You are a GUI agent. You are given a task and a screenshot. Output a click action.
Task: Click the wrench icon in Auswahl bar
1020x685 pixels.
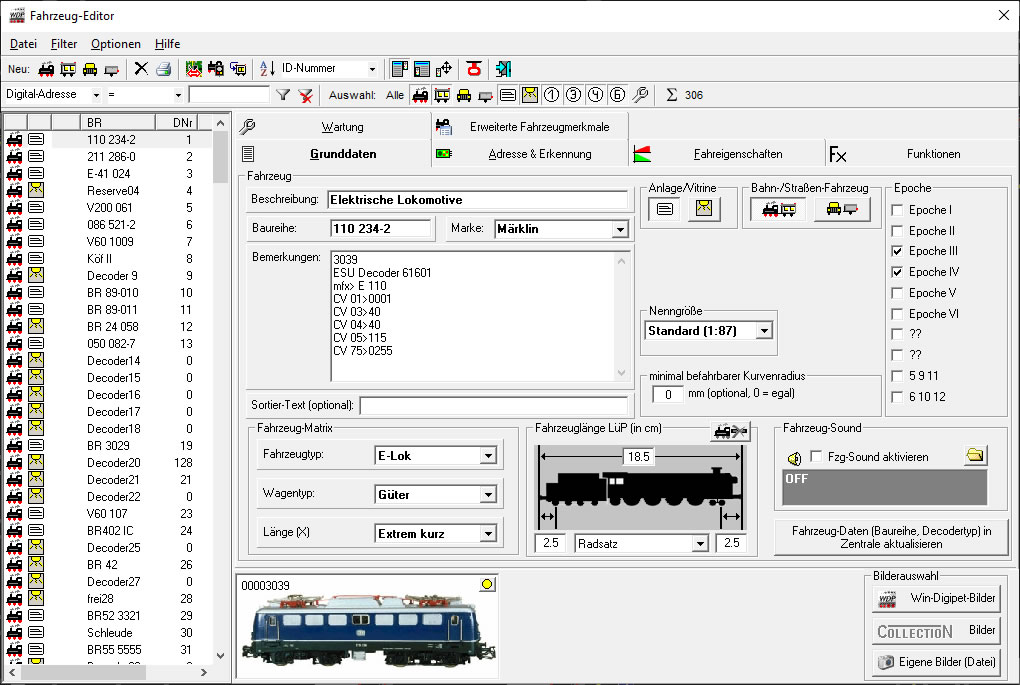click(640, 95)
